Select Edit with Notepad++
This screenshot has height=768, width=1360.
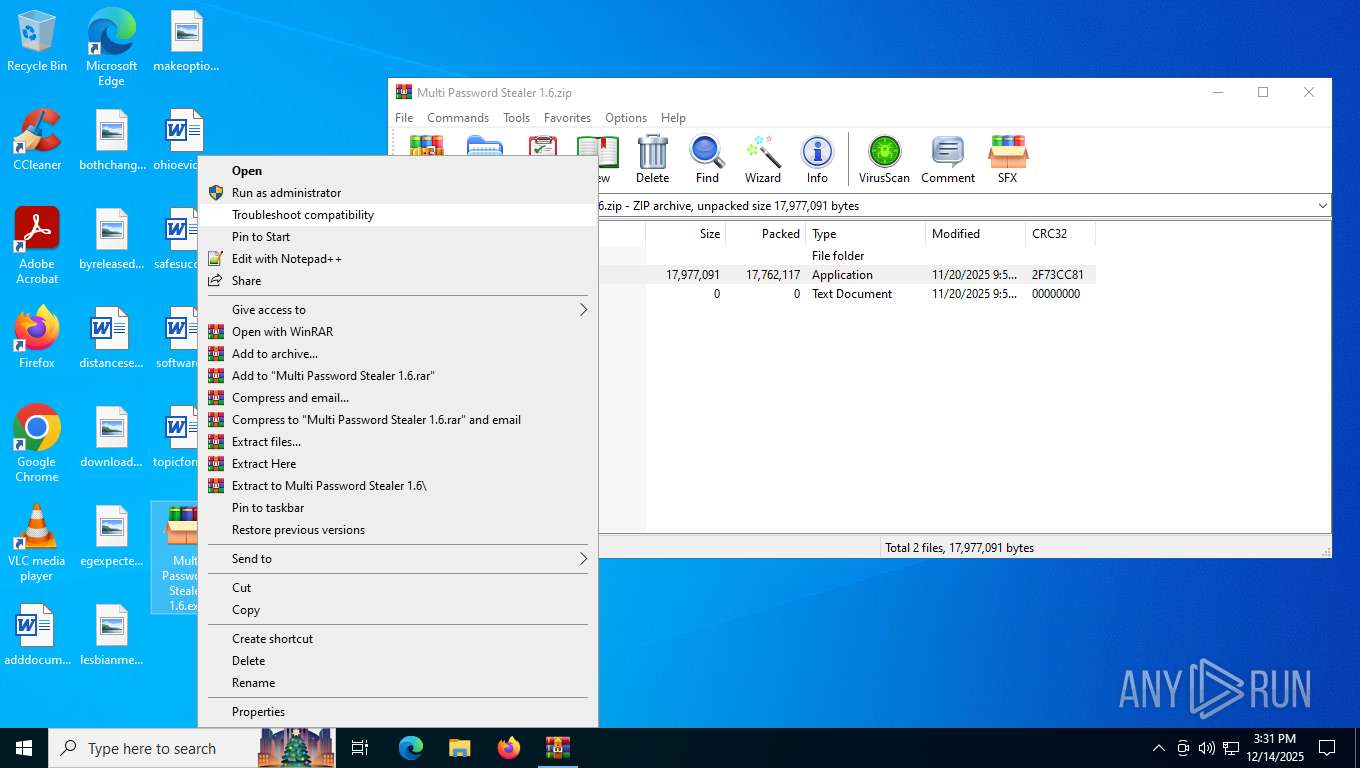pyautogui.click(x=398, y=259)
